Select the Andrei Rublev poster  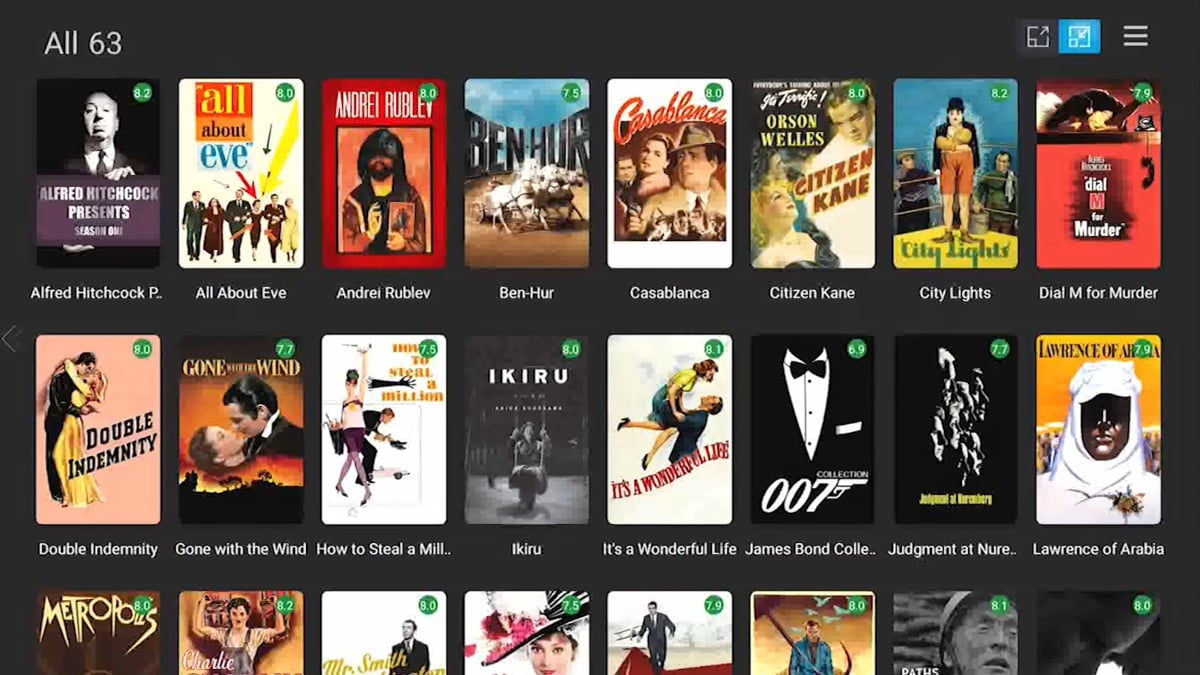point(384,173)
